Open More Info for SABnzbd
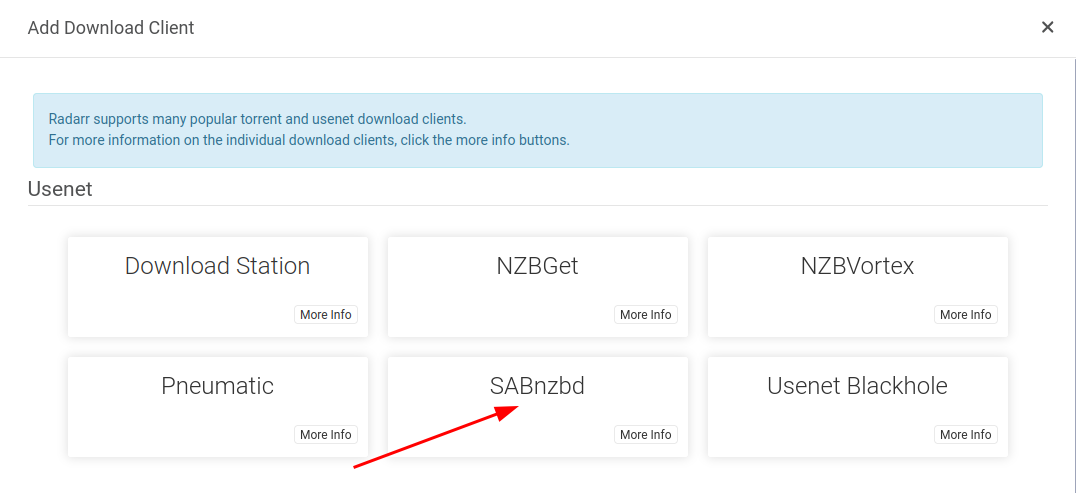The image size is (1076, 493). click(646, 435)
